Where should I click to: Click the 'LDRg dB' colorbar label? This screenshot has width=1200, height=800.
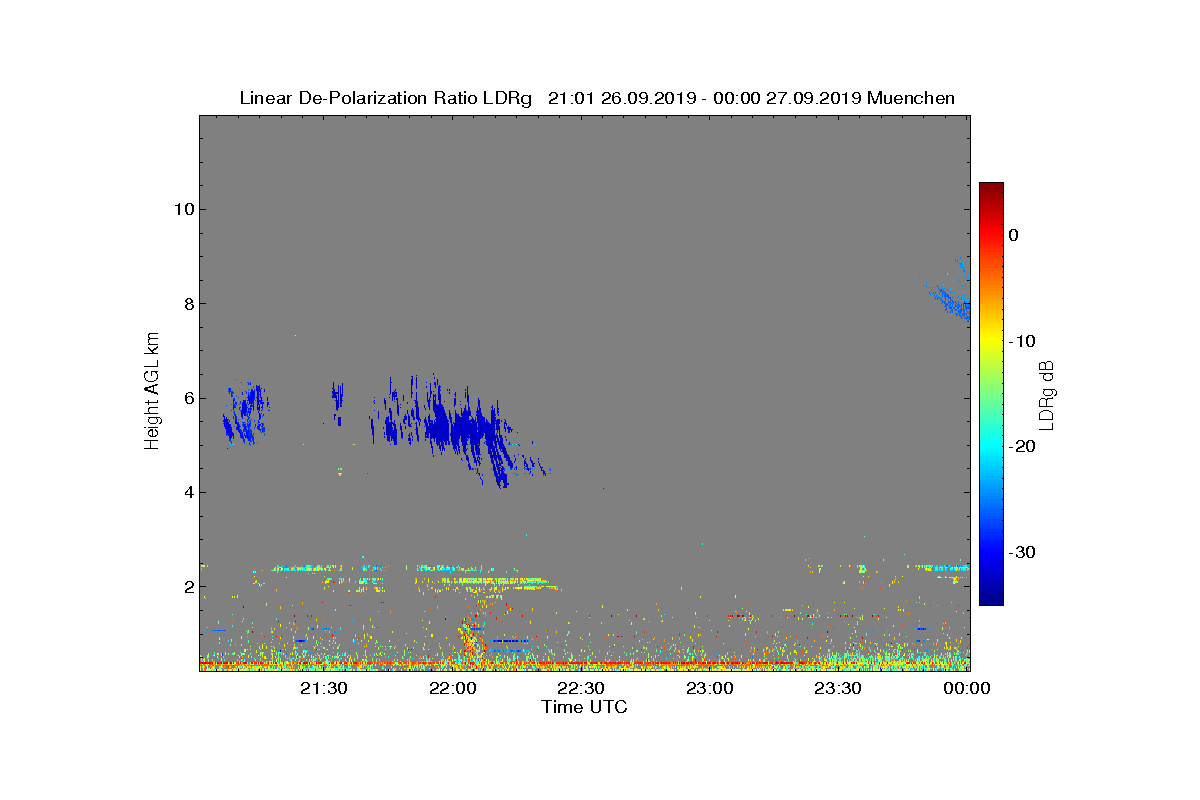pyautogui.click(x=1047, y=394)
